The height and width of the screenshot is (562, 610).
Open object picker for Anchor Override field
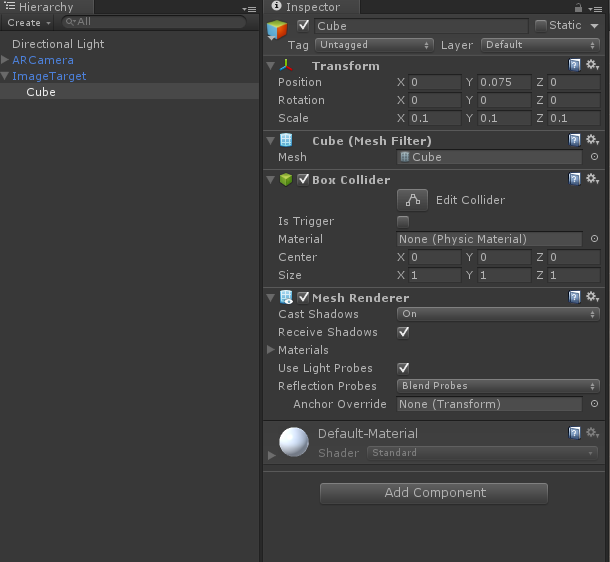pyautogui.click(x=594, y=404)
